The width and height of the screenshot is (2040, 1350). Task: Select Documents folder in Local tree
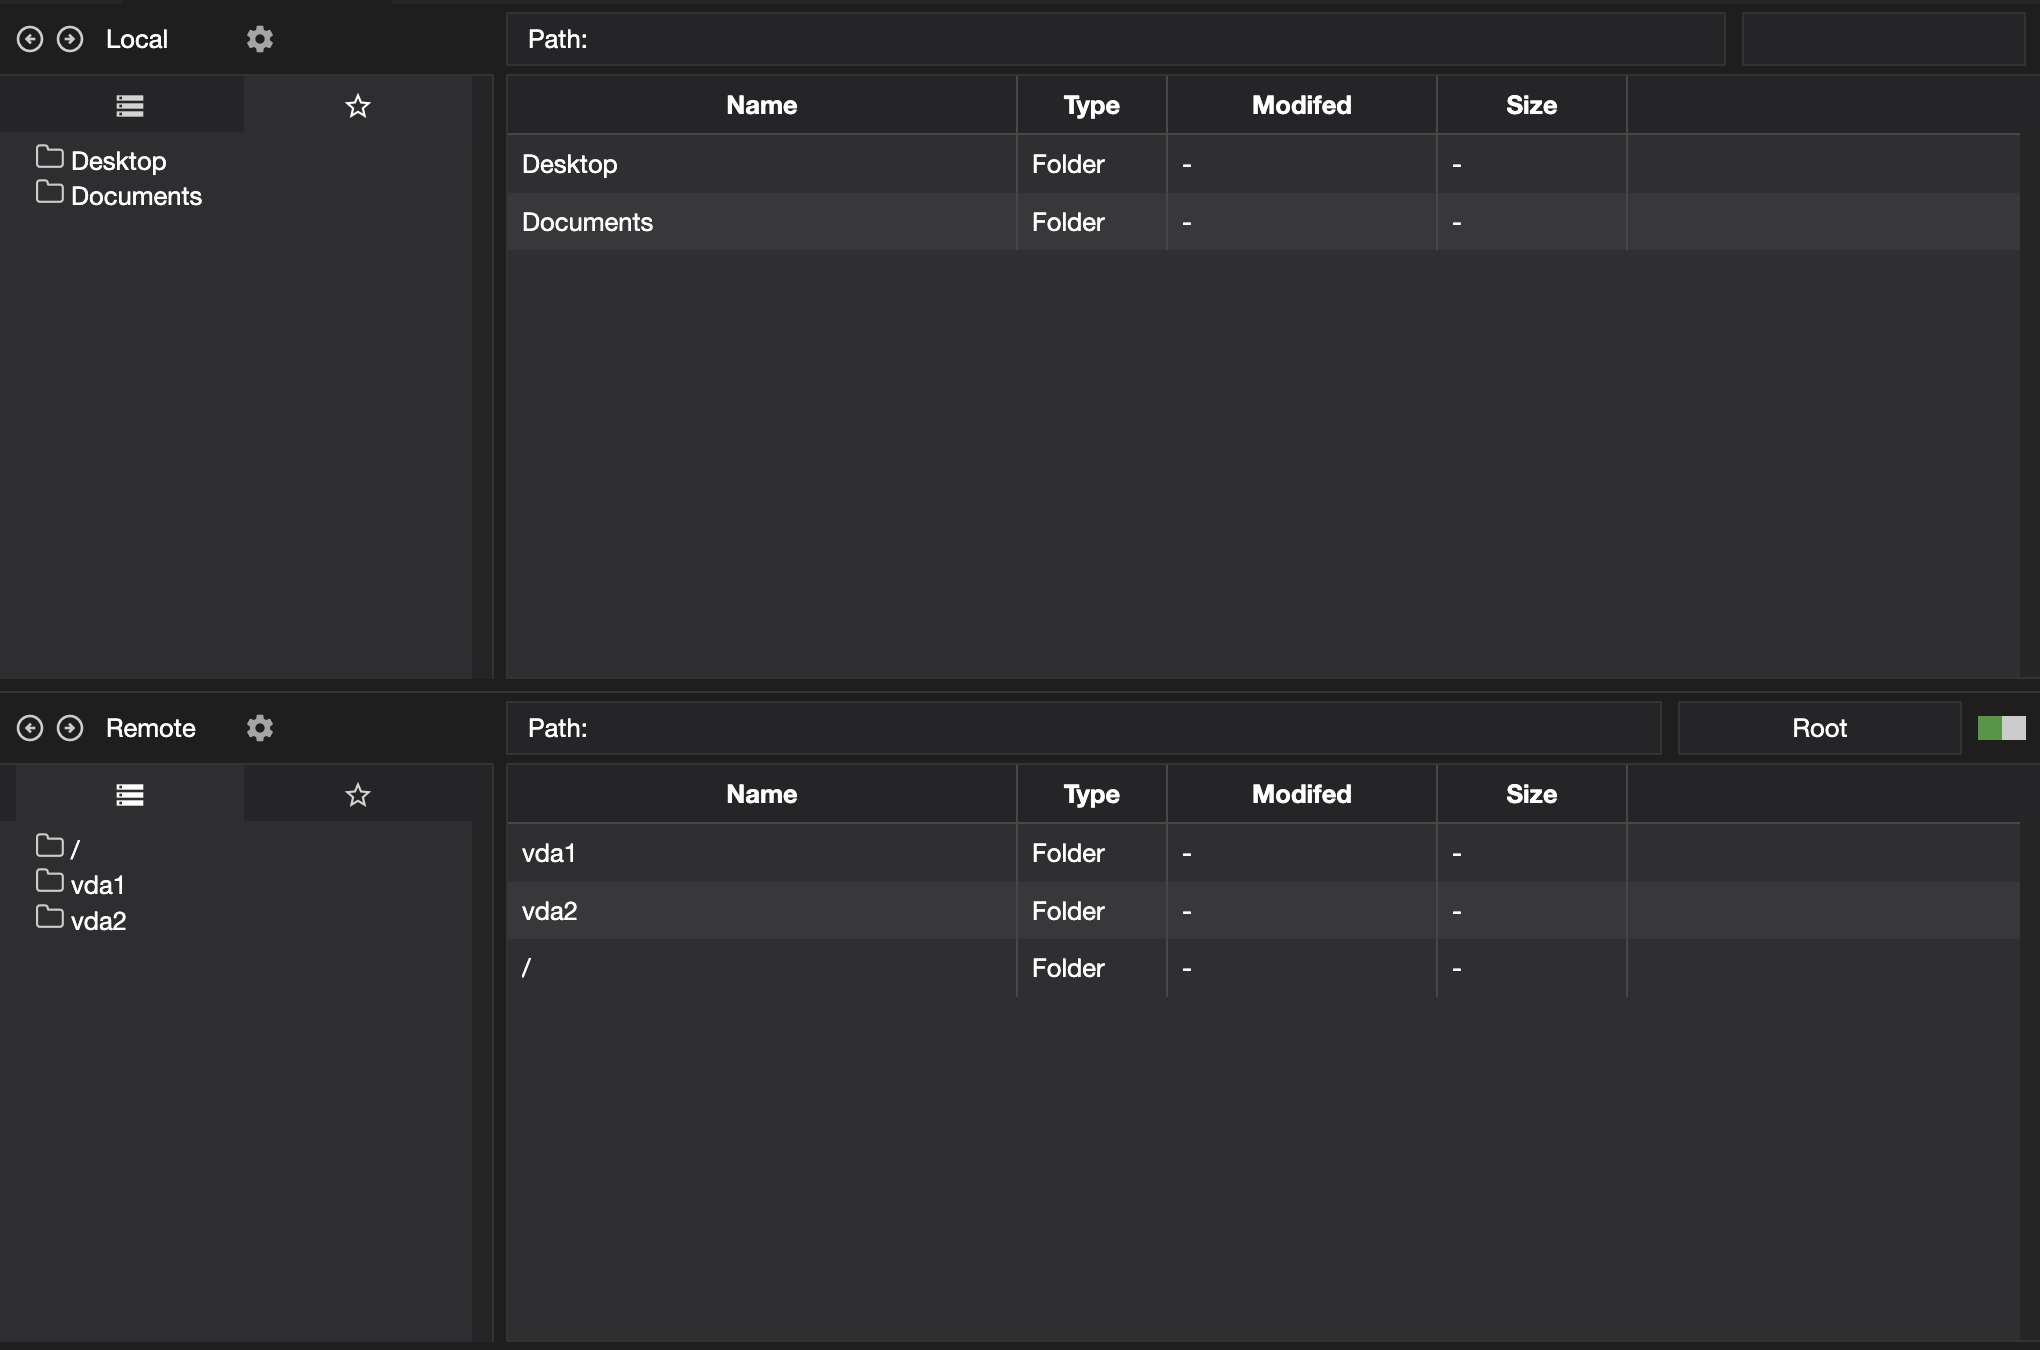click(x=136, y=196)
